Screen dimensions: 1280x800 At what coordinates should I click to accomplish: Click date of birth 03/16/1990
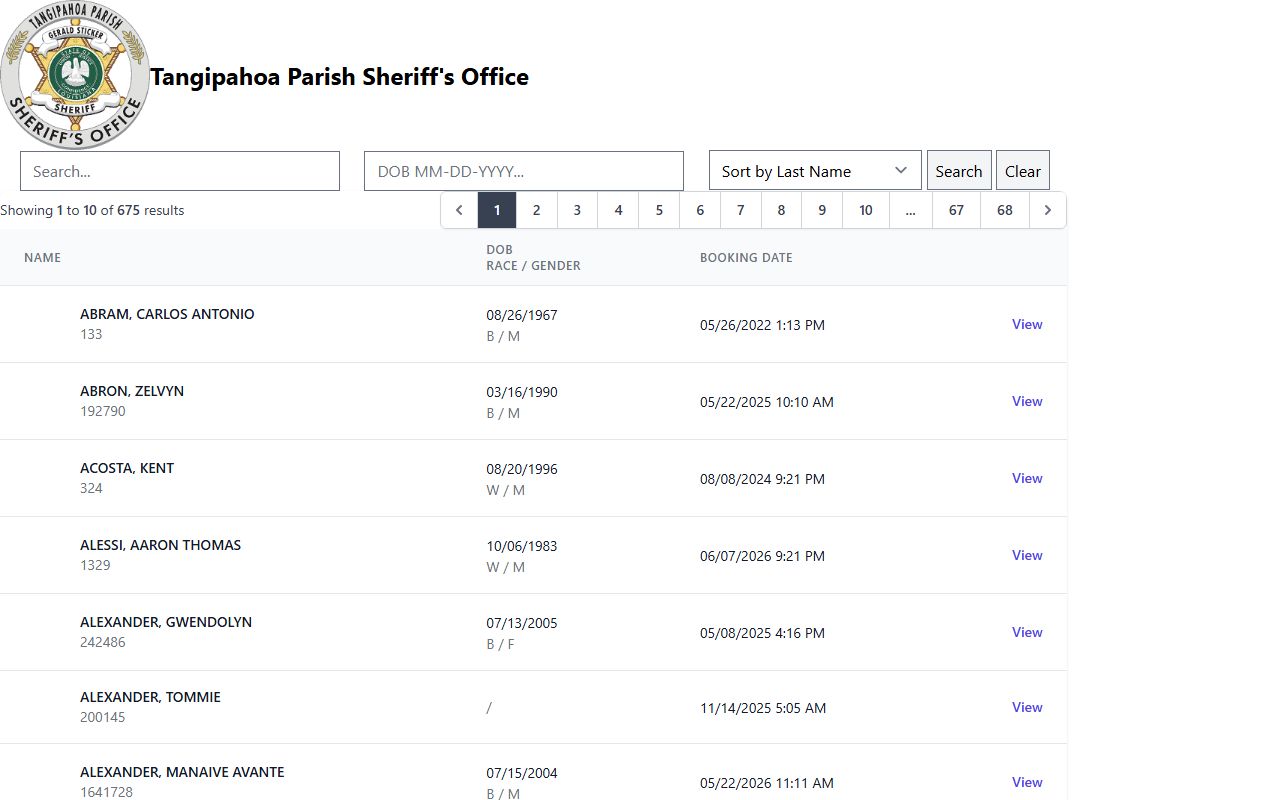522,392
